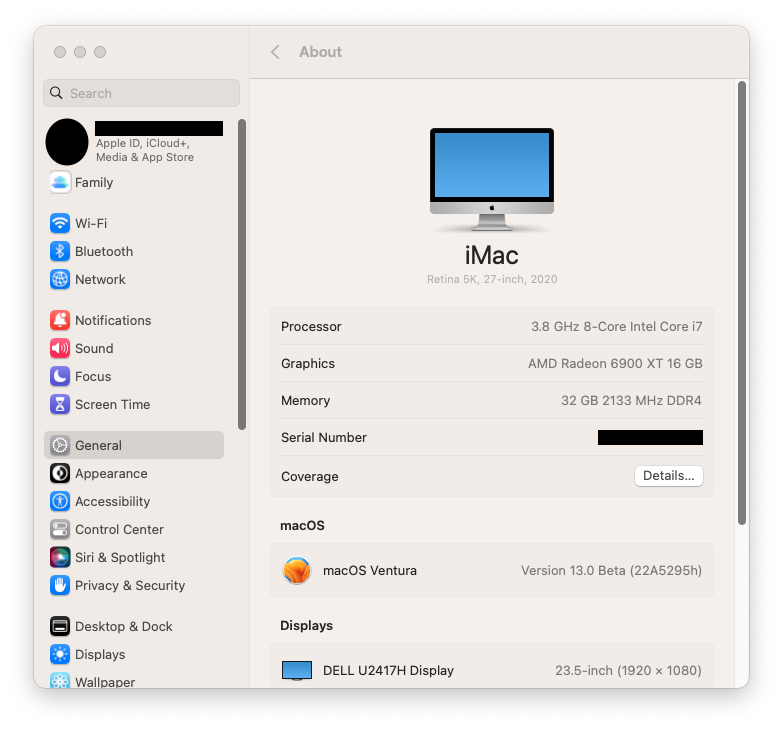The width and height of the screenshot is (783, 730).
Task: Click the Siri & Spotlight icon
Action: 60,557
